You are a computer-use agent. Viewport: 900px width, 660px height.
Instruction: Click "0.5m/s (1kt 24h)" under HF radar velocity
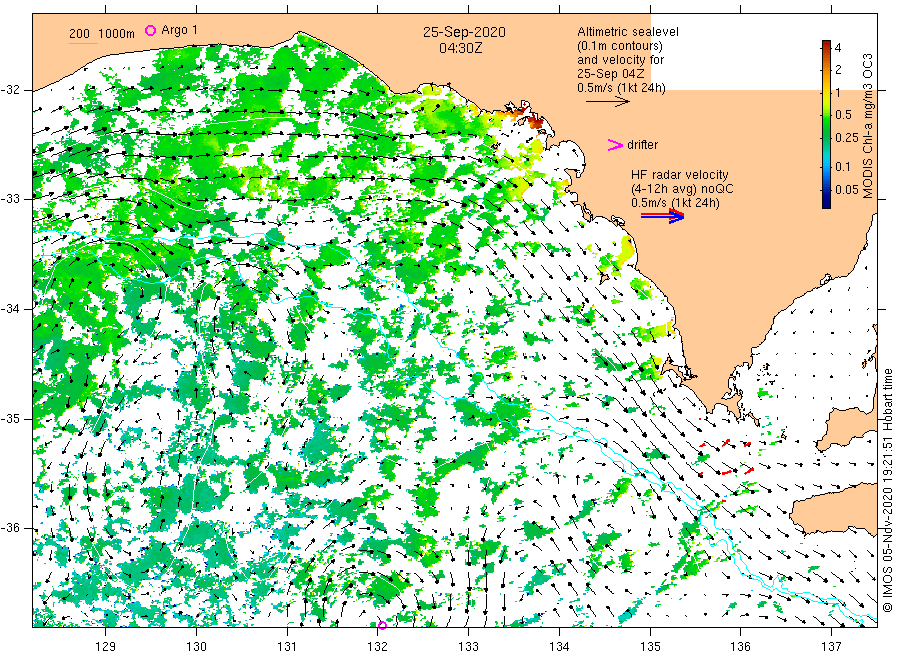pos(675,203)
